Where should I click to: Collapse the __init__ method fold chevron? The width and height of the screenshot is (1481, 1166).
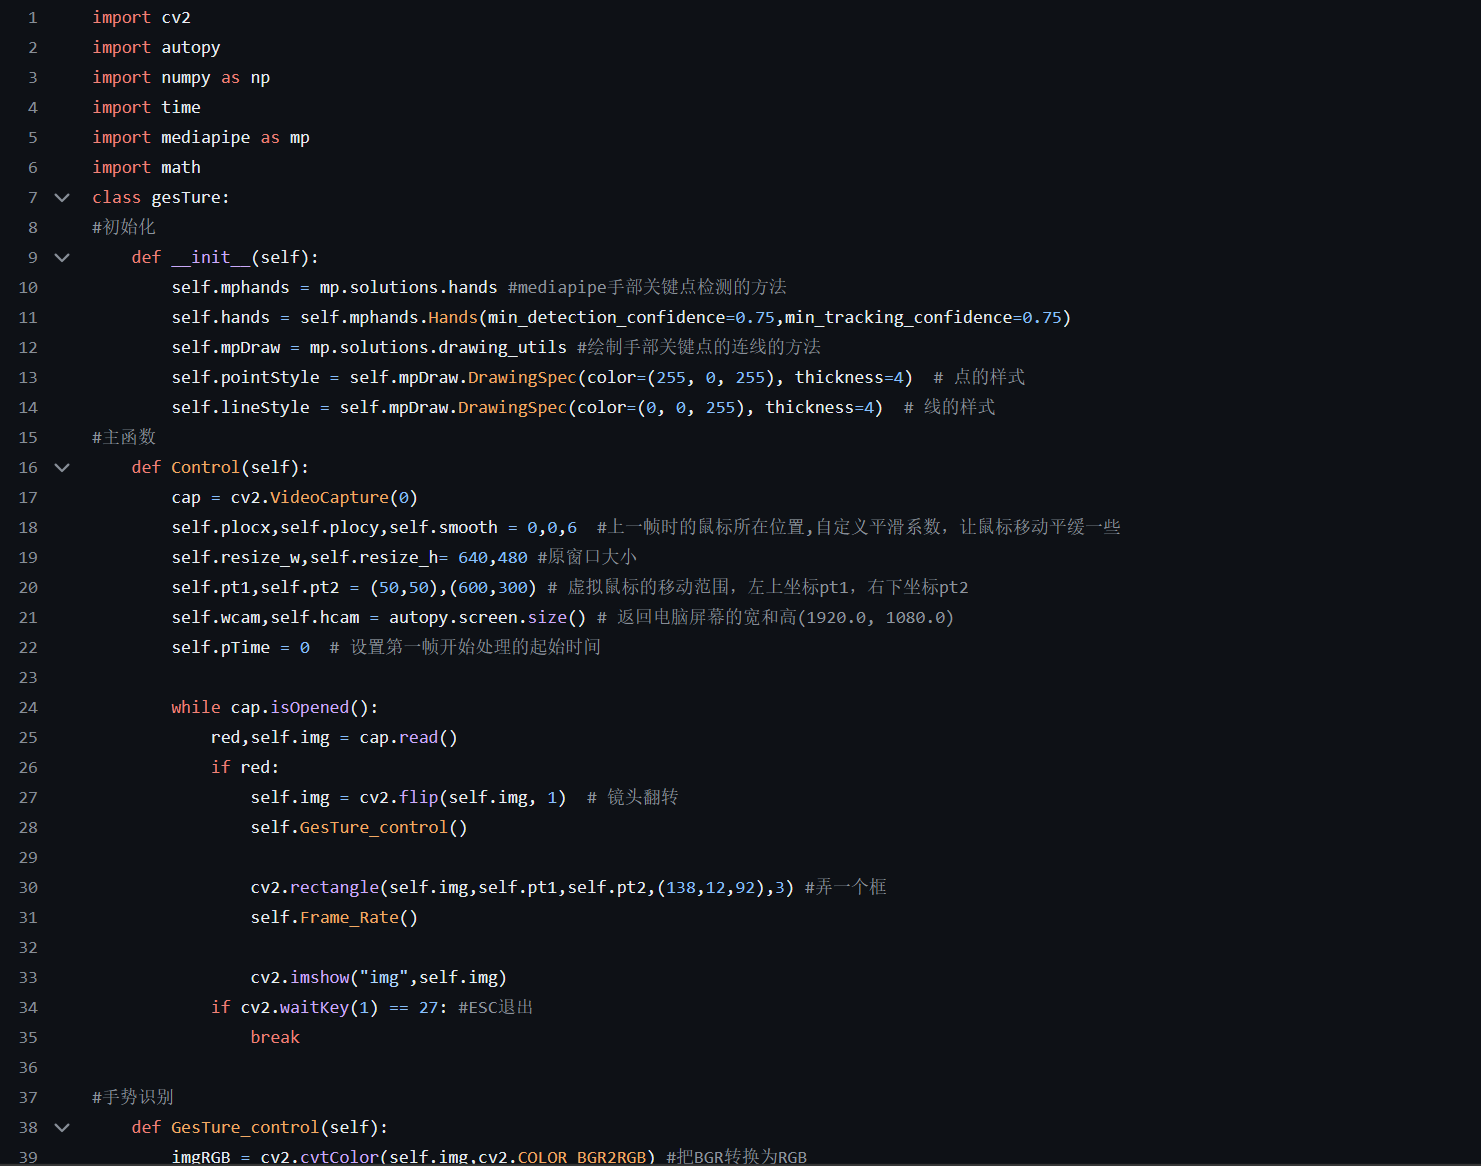62,257
